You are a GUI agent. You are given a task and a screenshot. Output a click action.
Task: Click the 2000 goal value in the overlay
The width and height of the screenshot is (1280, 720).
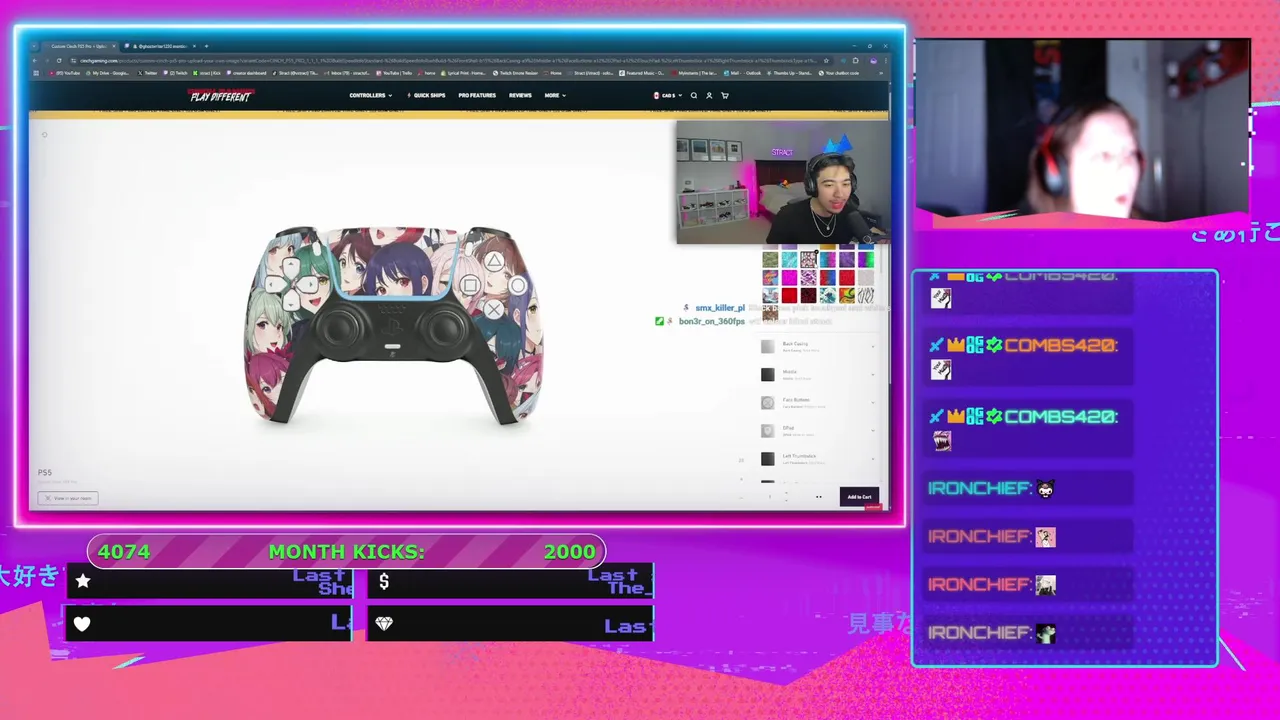coord(570,552)
